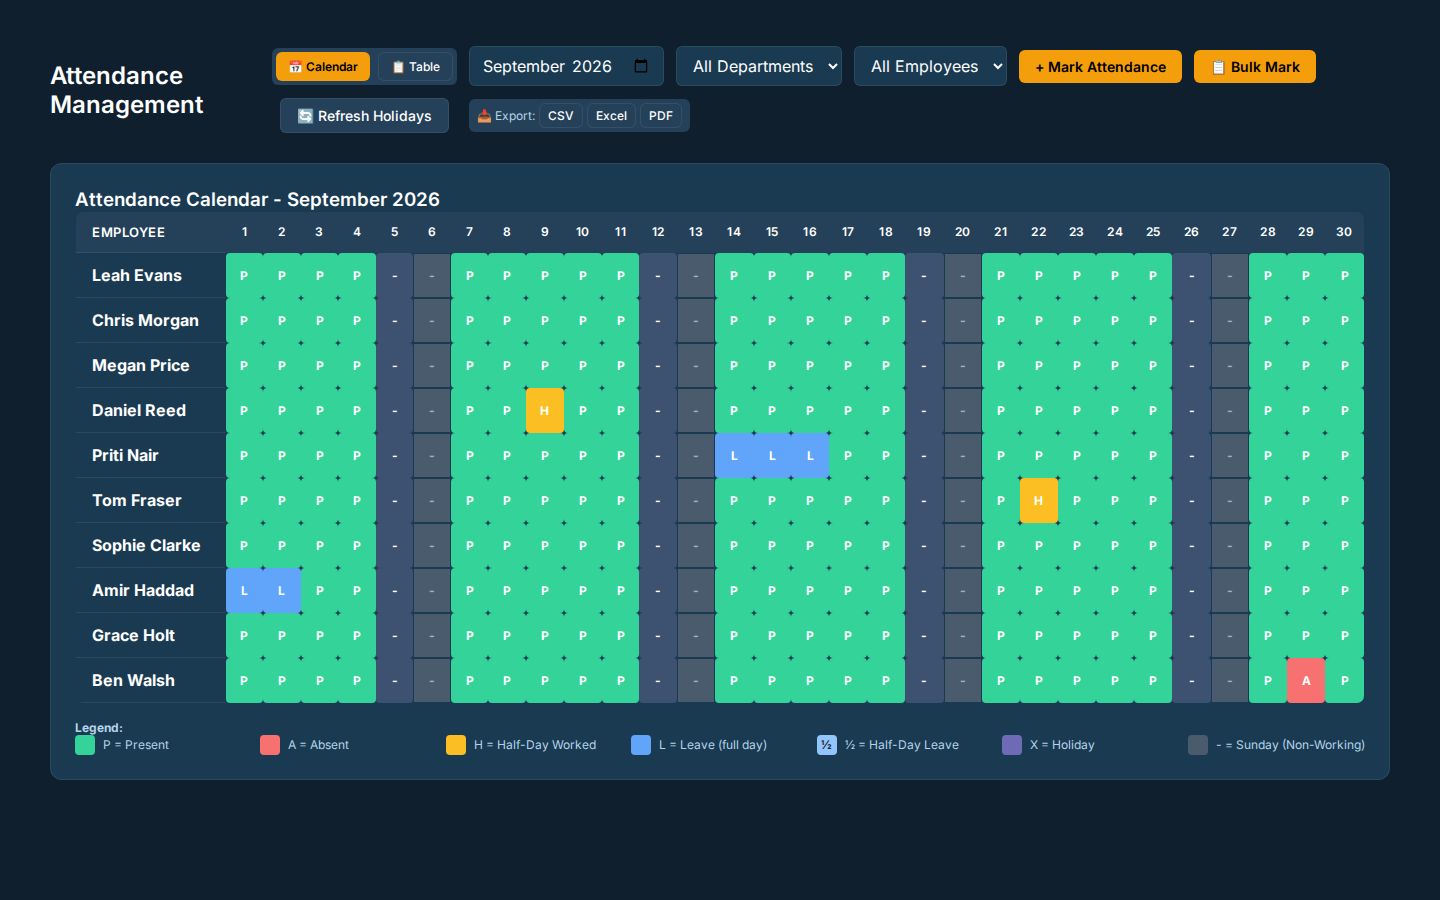Select Daniel Reed's half-day cell on 9

545,410
